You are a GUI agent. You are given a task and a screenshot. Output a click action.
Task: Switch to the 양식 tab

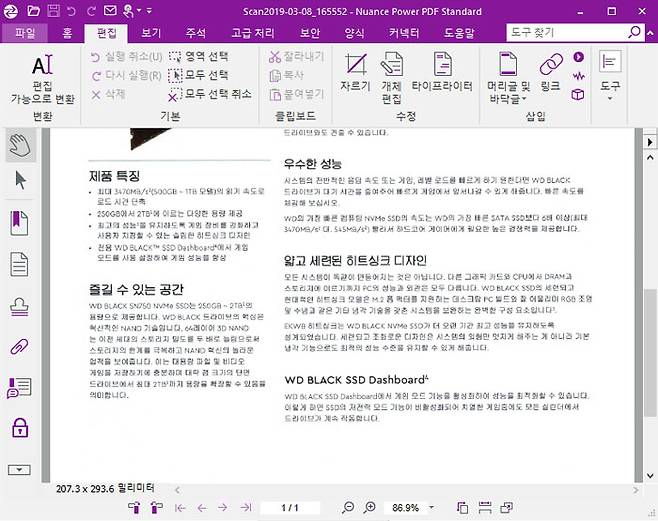click(354, 33)
